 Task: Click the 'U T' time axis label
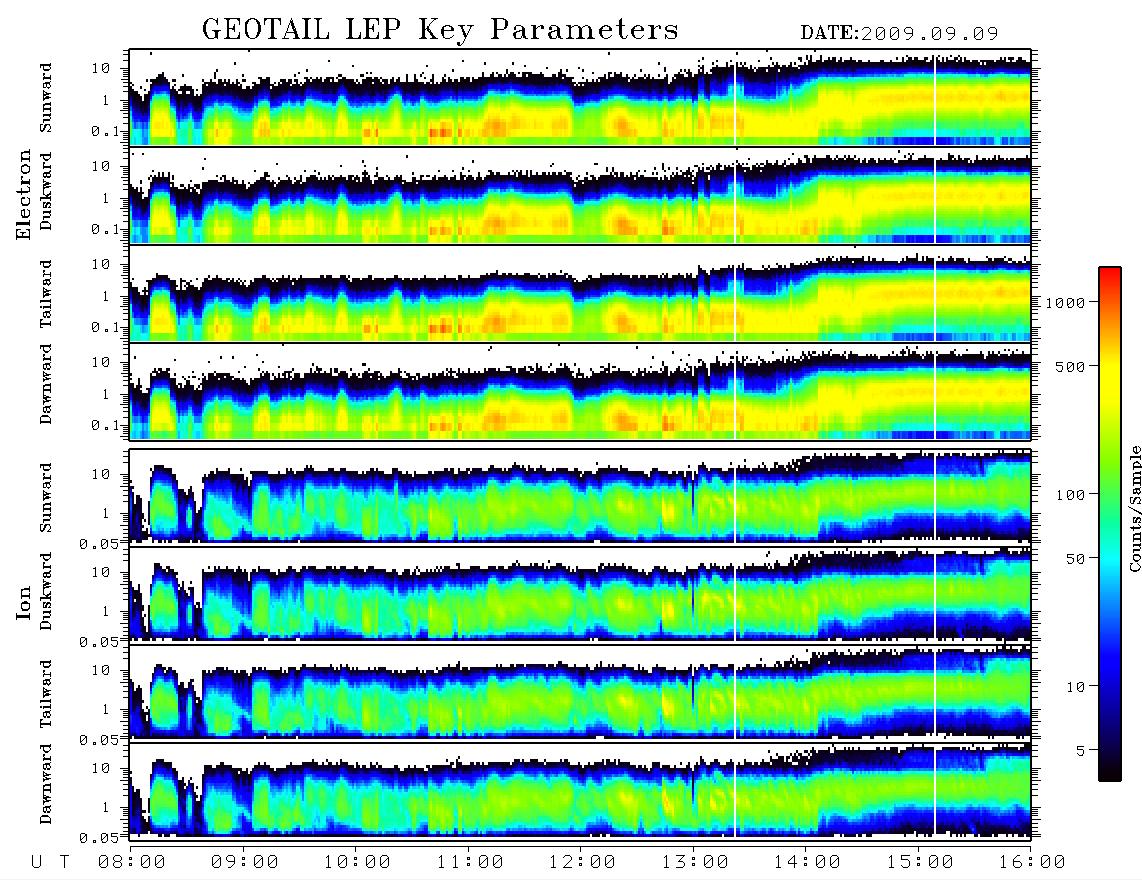coord(50,862)
